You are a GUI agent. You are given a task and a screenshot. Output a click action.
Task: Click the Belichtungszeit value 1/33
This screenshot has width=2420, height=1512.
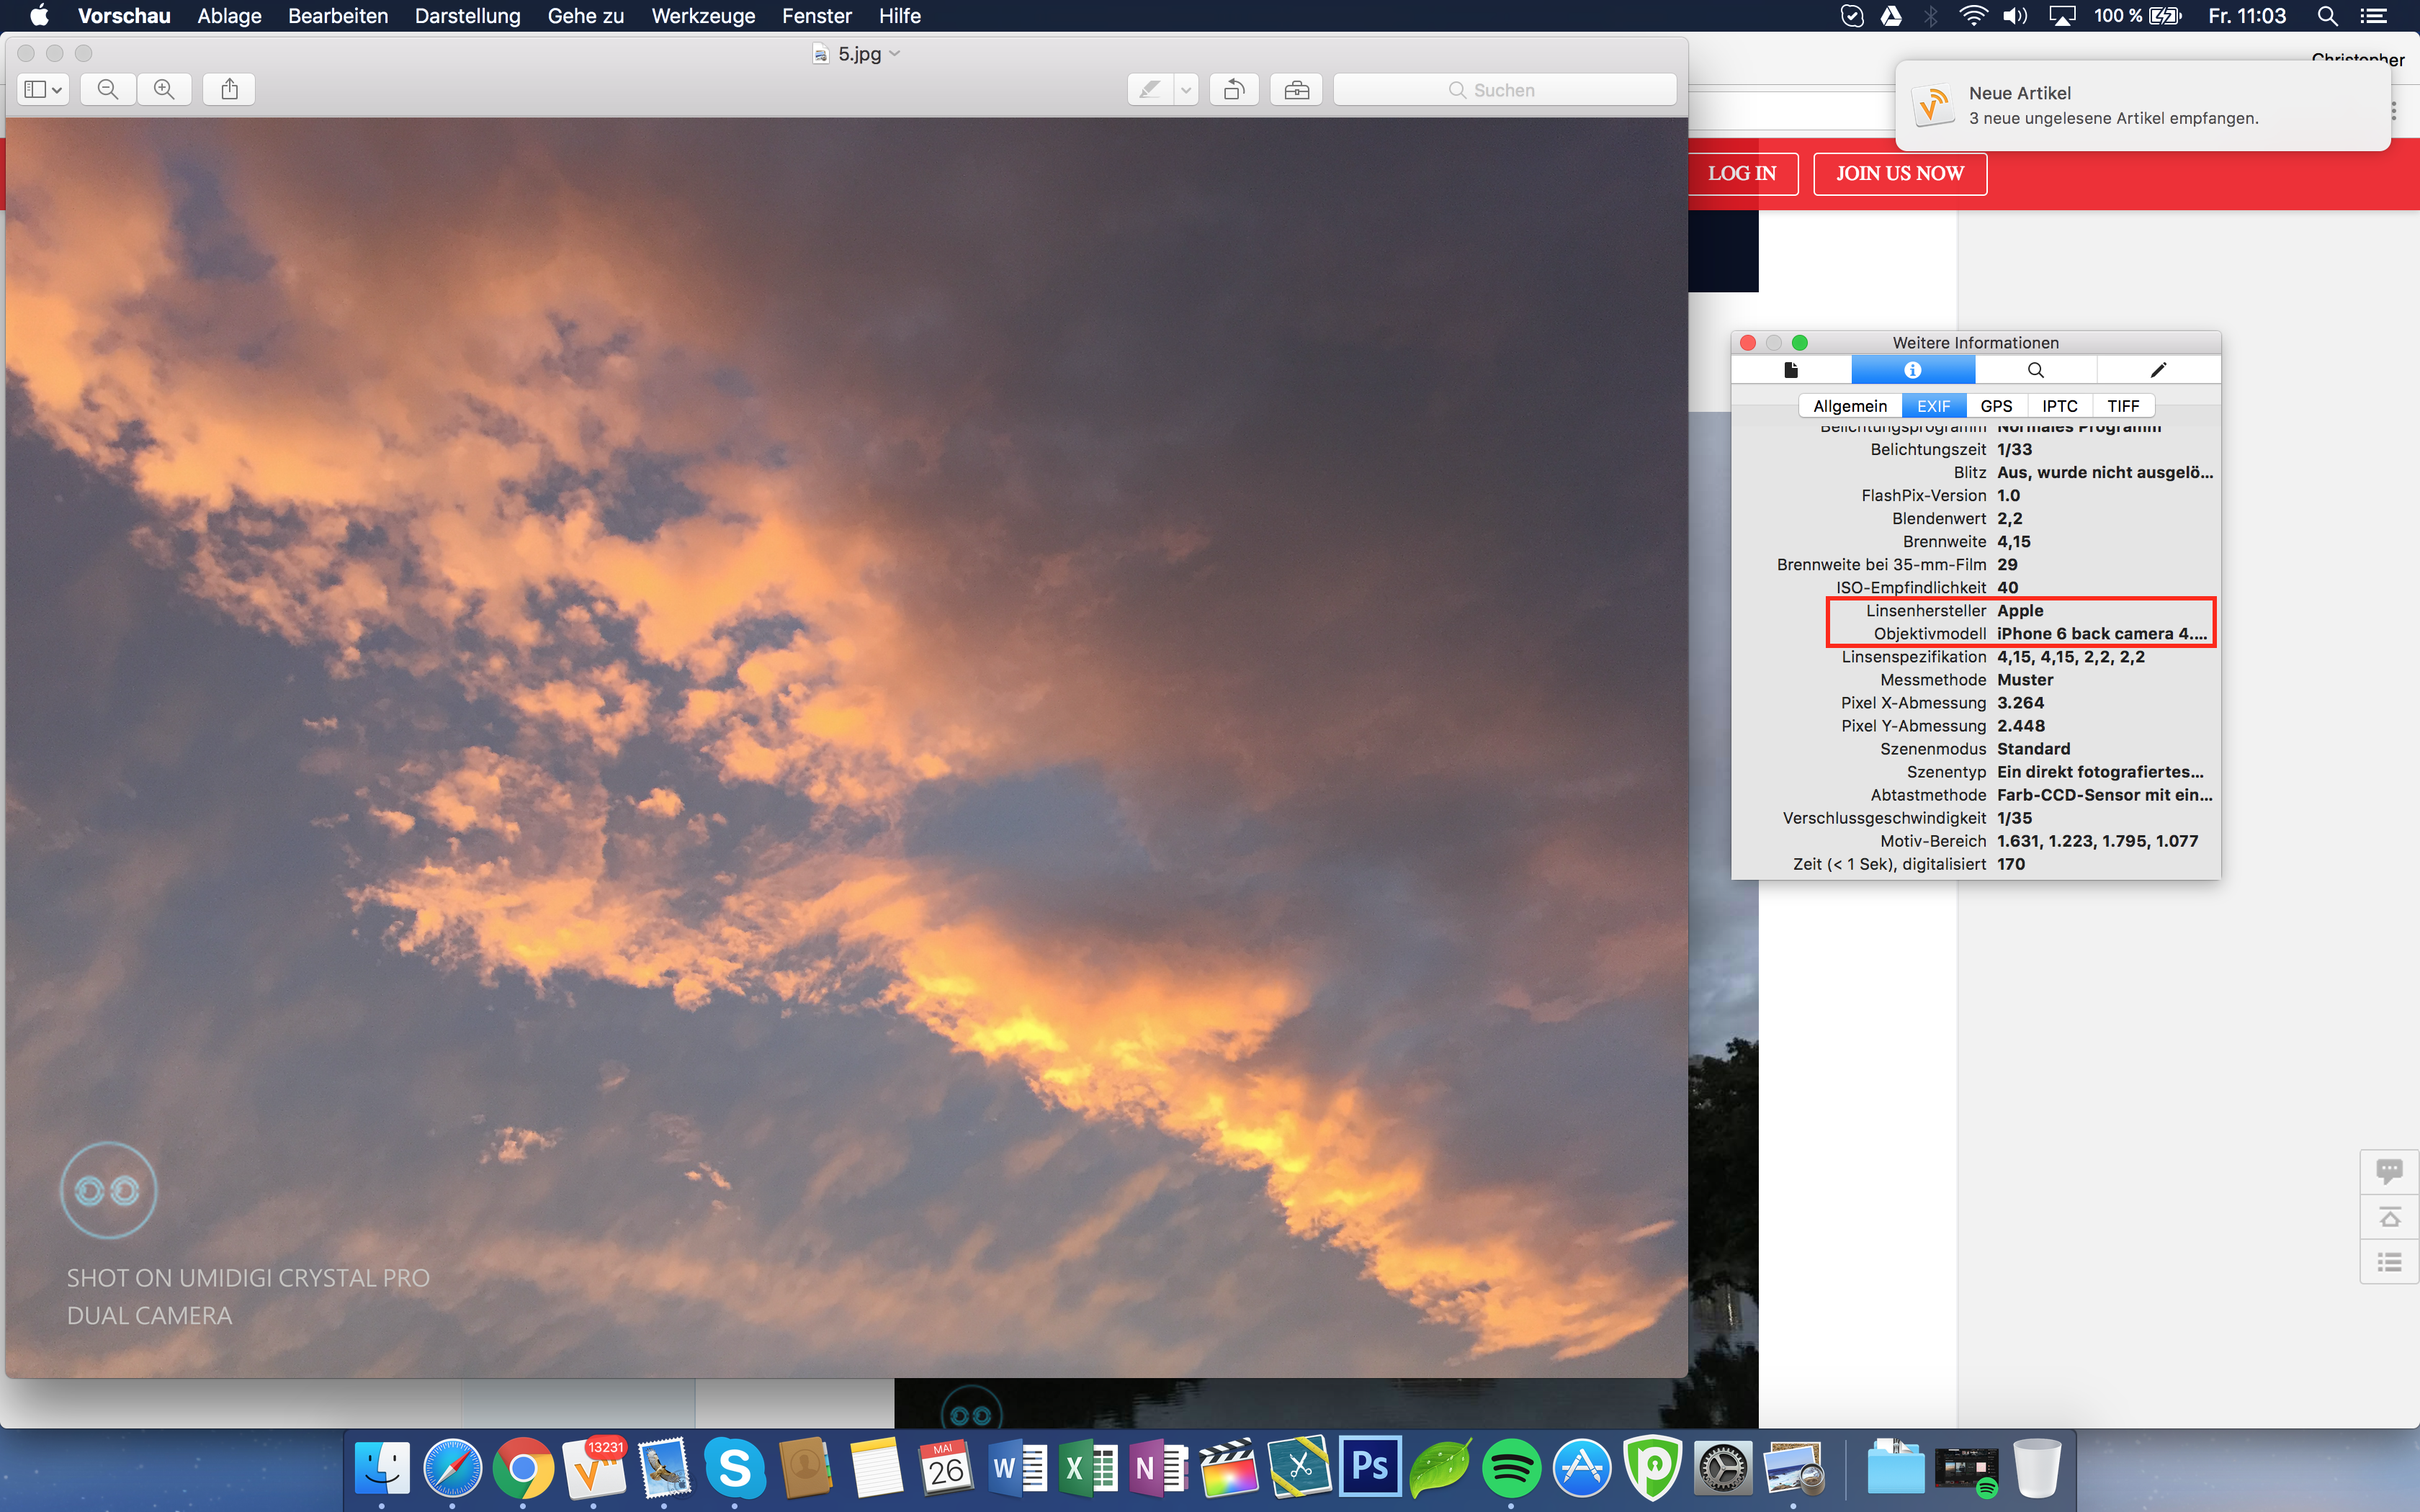tap(2014, 449)
